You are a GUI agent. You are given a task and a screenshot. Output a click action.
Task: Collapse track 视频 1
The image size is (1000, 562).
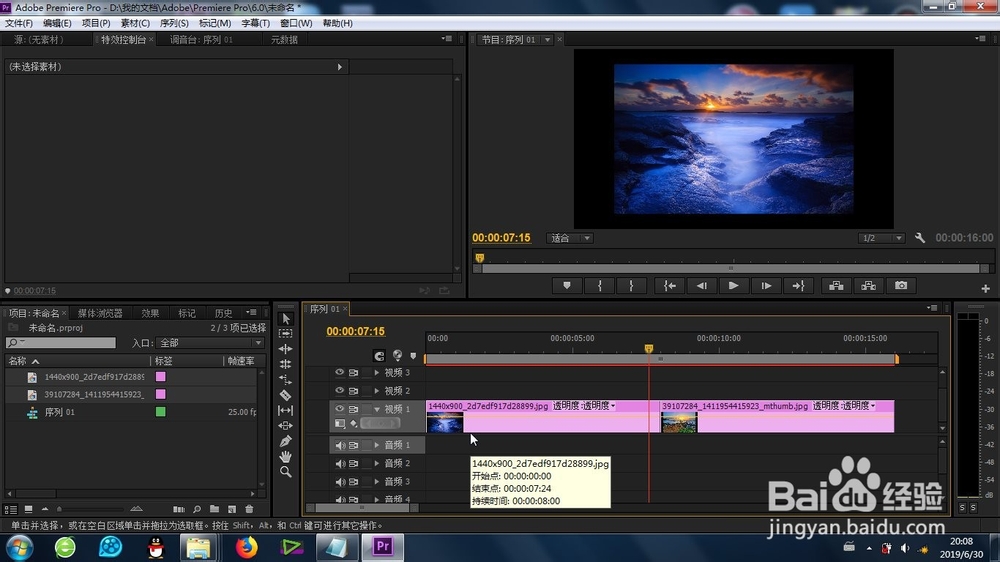point(377,409)
